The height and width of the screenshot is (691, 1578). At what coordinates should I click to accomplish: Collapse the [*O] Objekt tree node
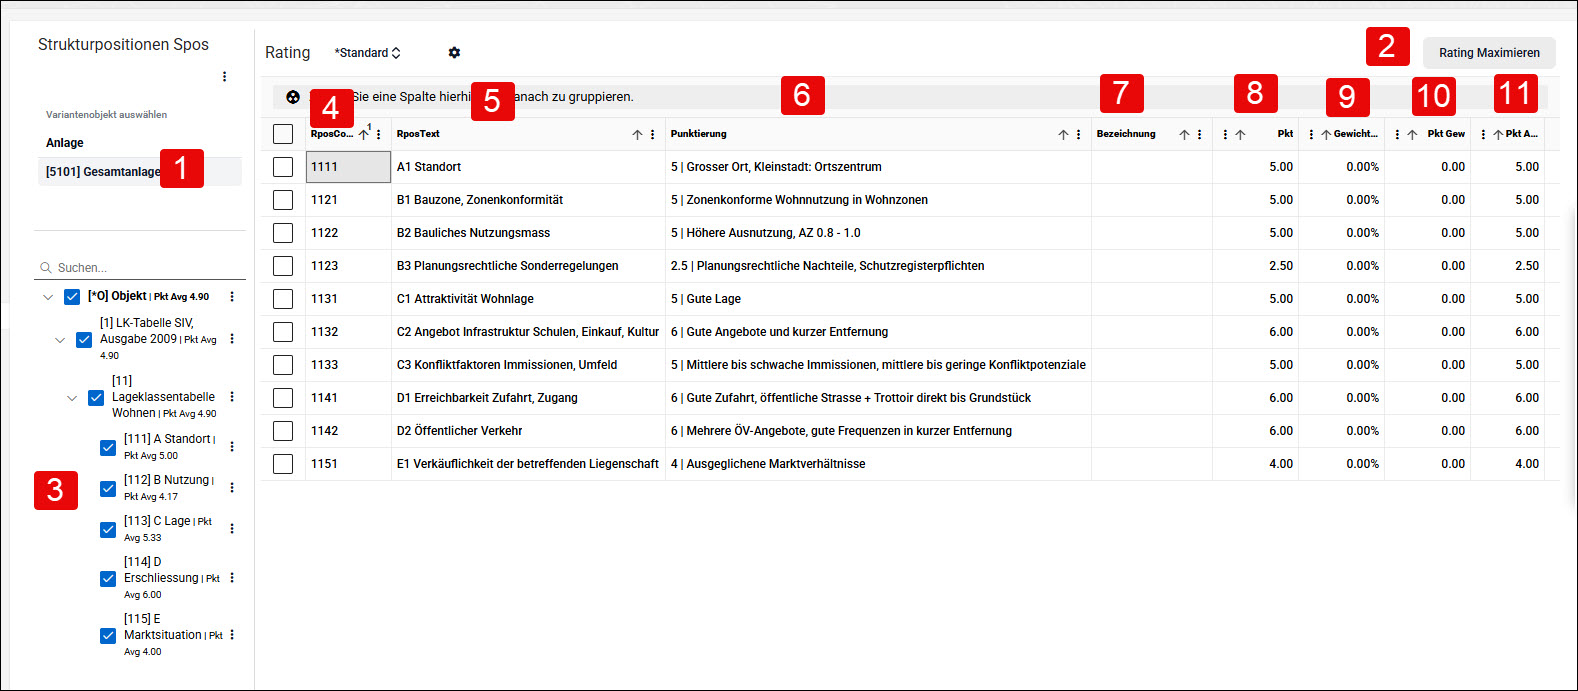coord(48,297)
